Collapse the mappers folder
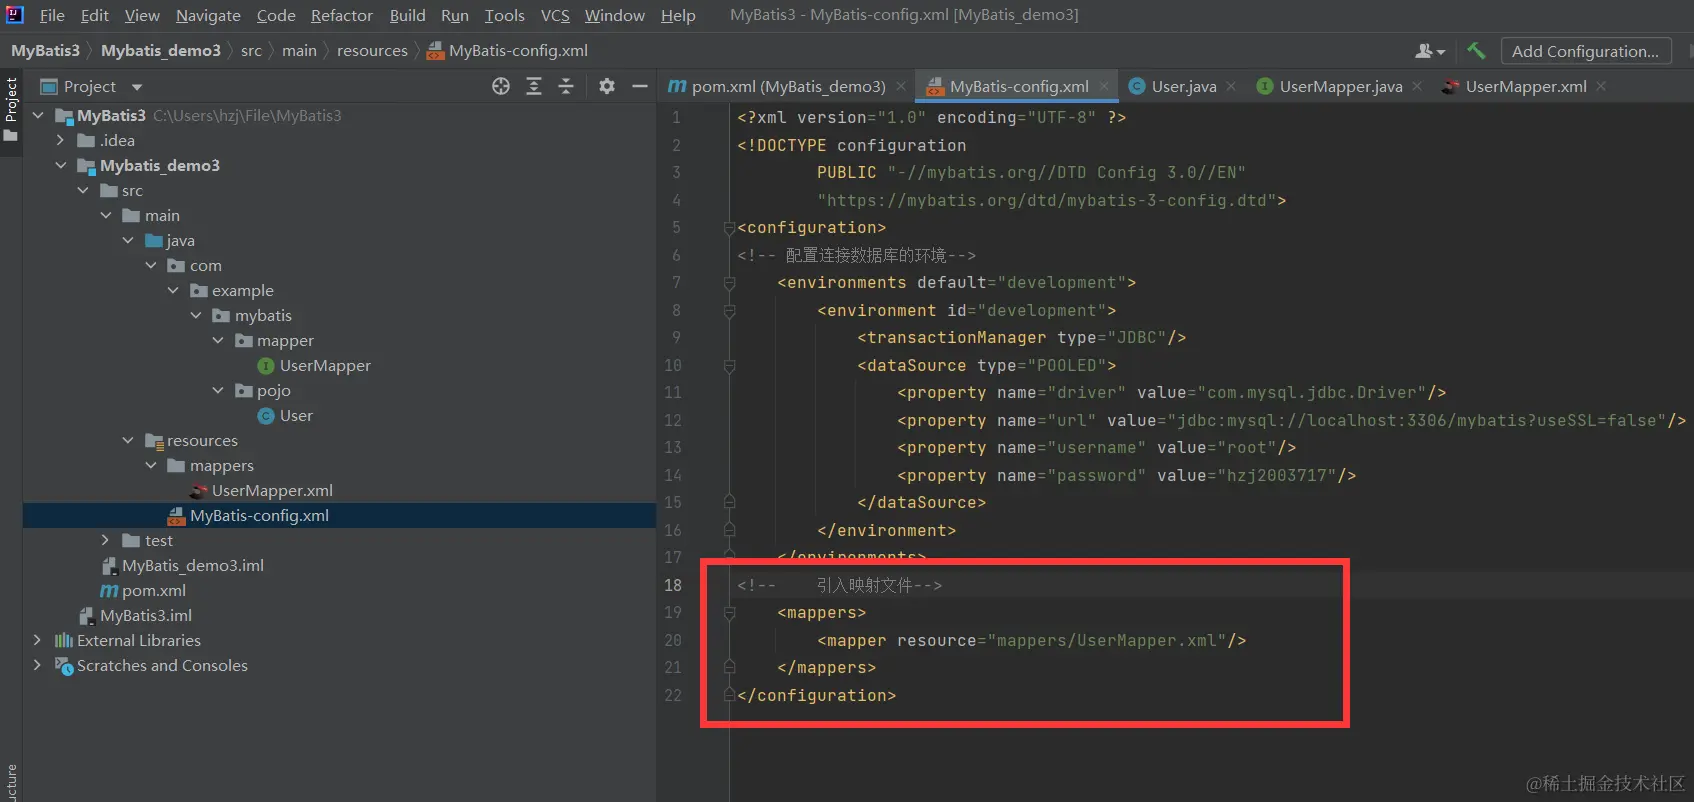The image size is (1694, 802). [x=151, y=466]
